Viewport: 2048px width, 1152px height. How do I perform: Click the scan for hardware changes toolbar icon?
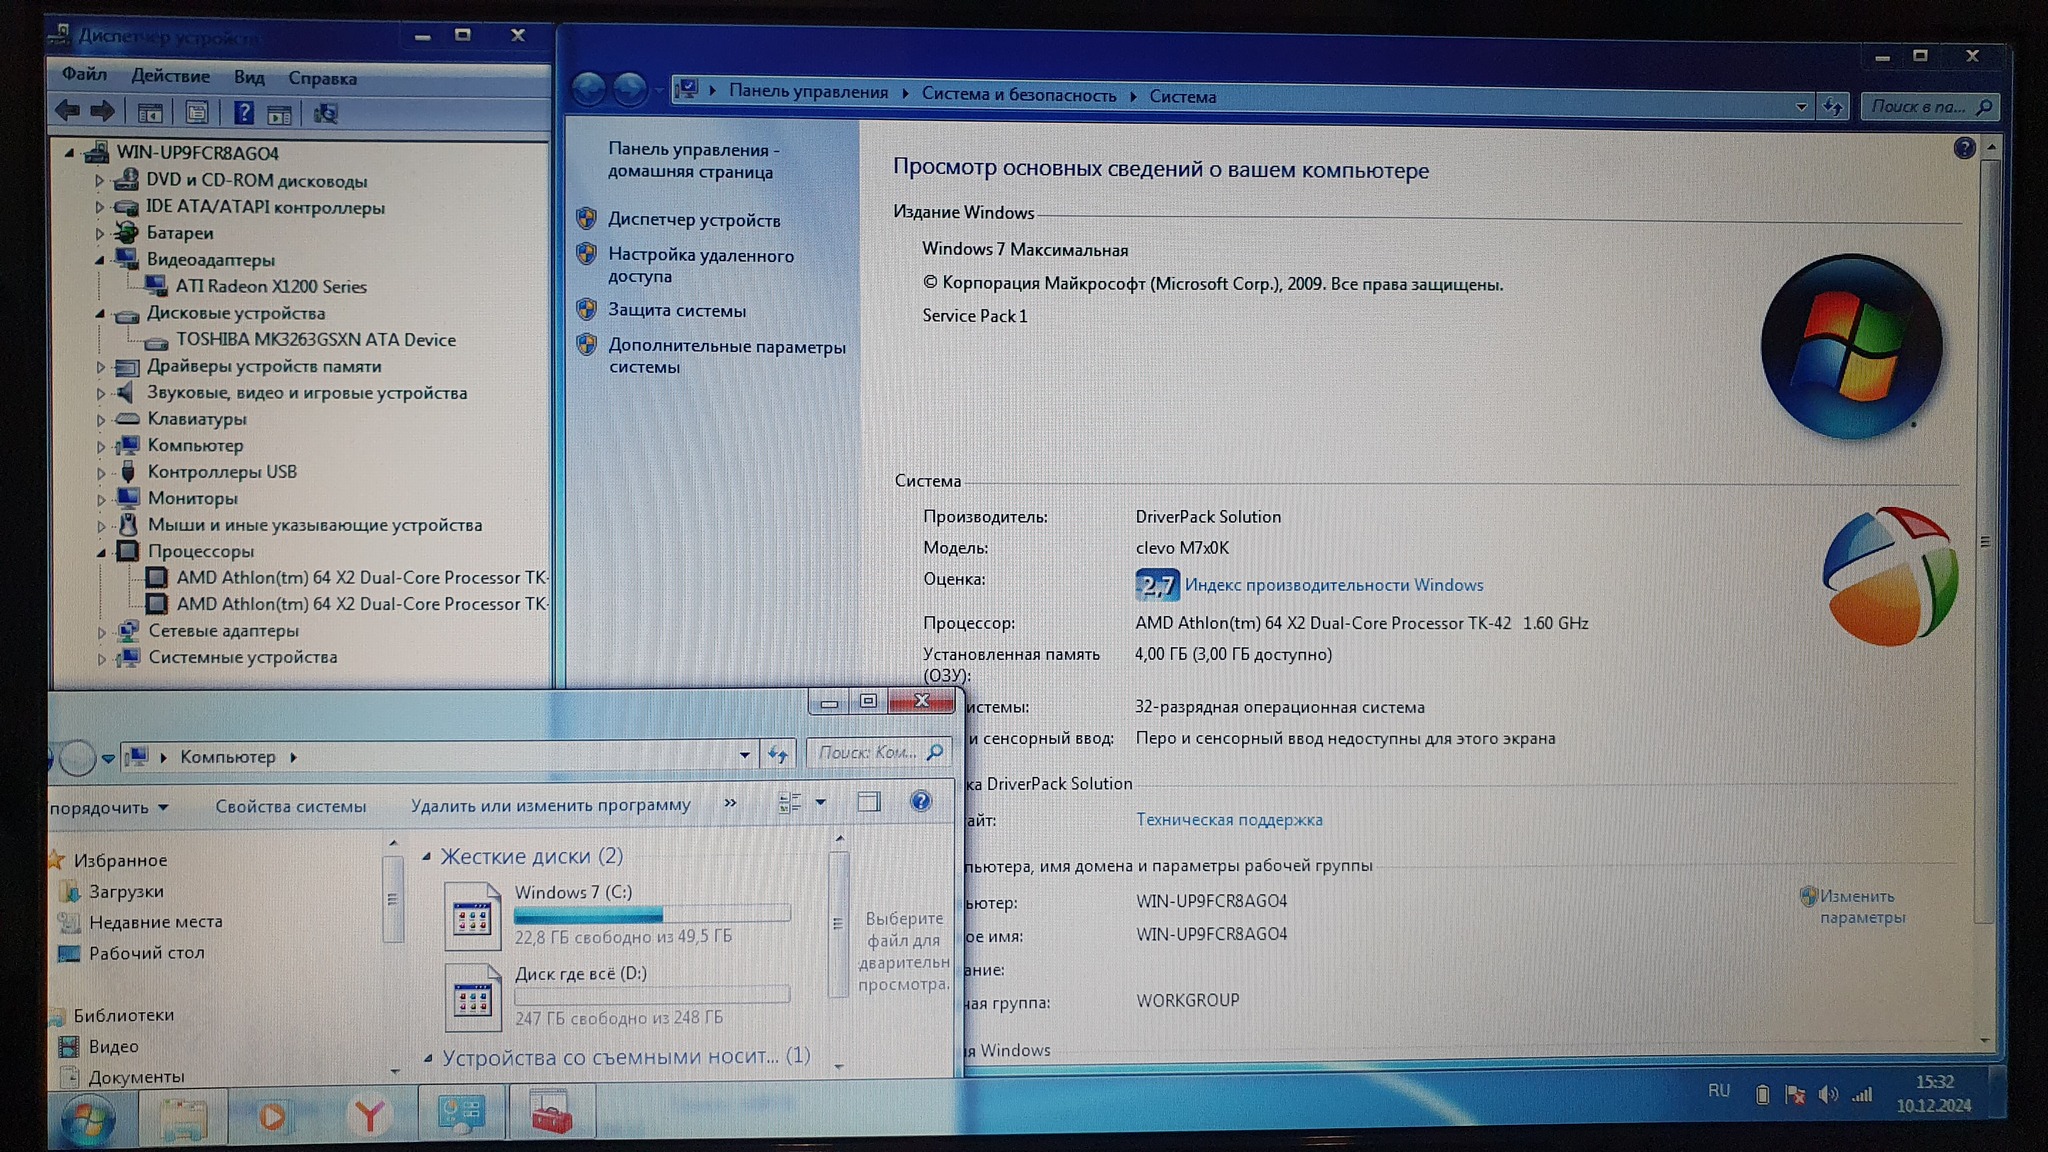tap(325, 114)
